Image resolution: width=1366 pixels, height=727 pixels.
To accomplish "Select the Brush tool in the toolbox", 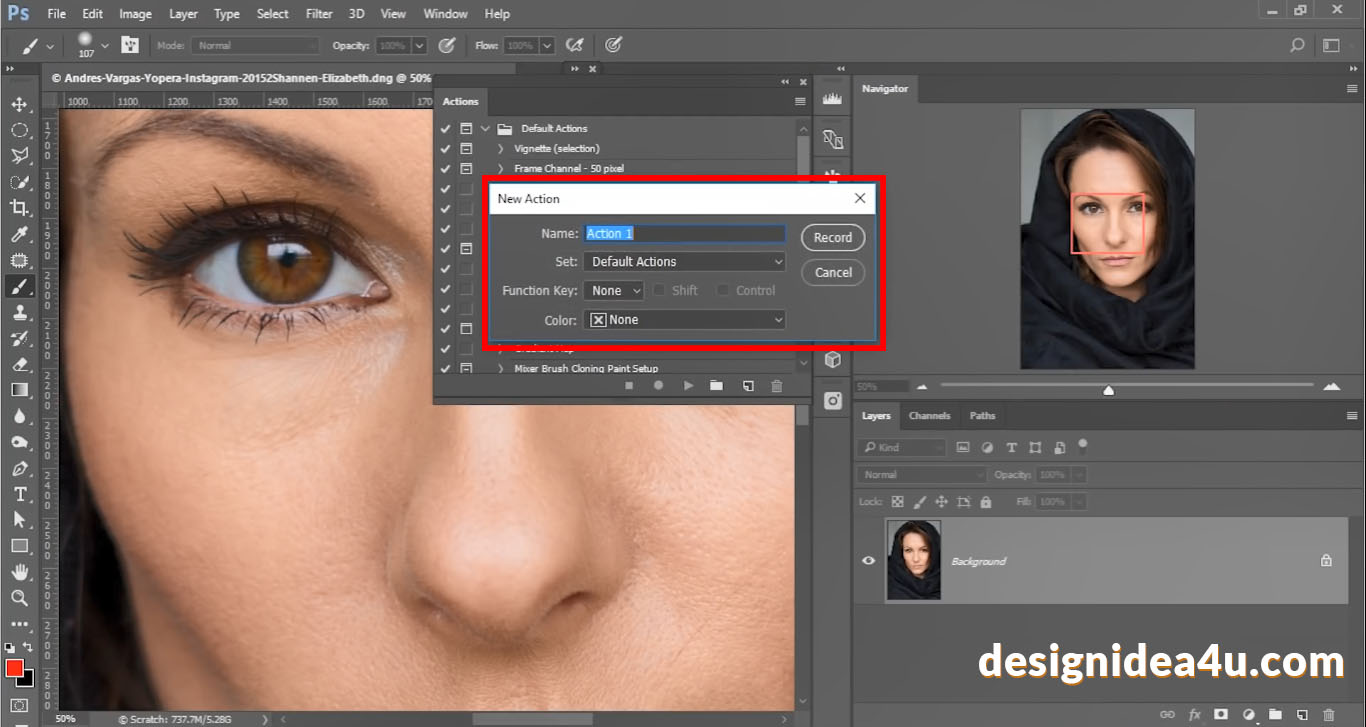I will click(19, 287).
